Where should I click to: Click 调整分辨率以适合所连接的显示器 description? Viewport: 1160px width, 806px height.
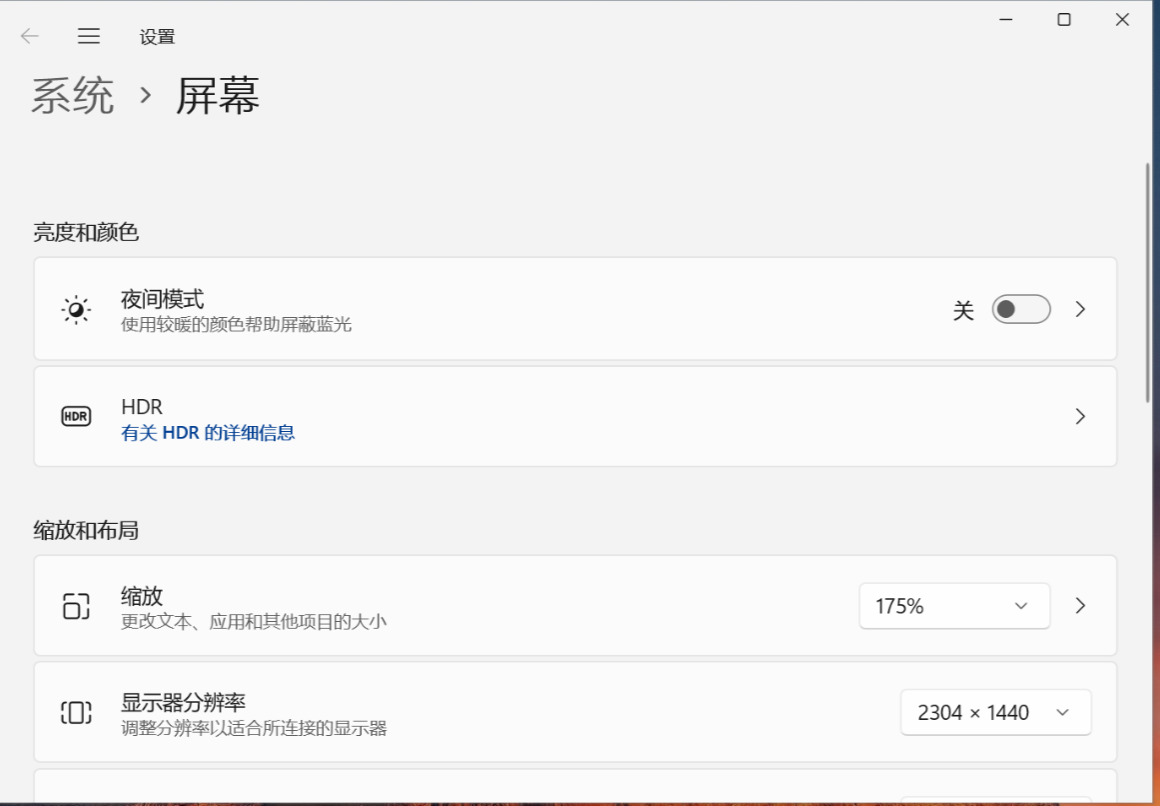pos(254,728)
